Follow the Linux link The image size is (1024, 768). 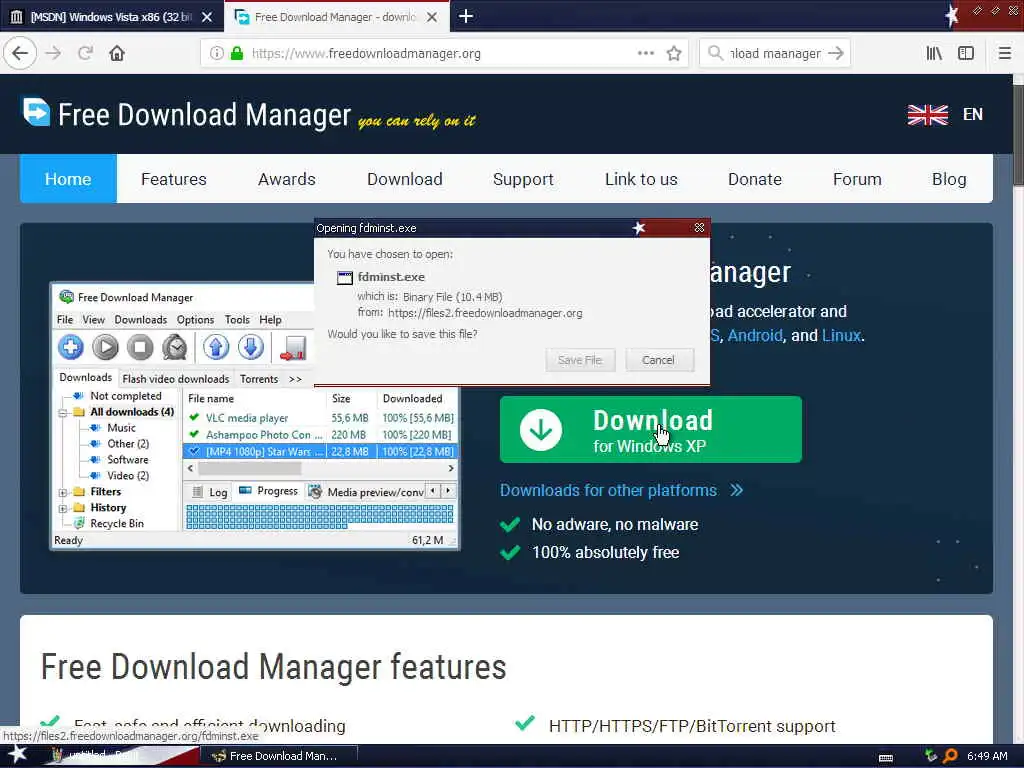(x=841, y=335)
